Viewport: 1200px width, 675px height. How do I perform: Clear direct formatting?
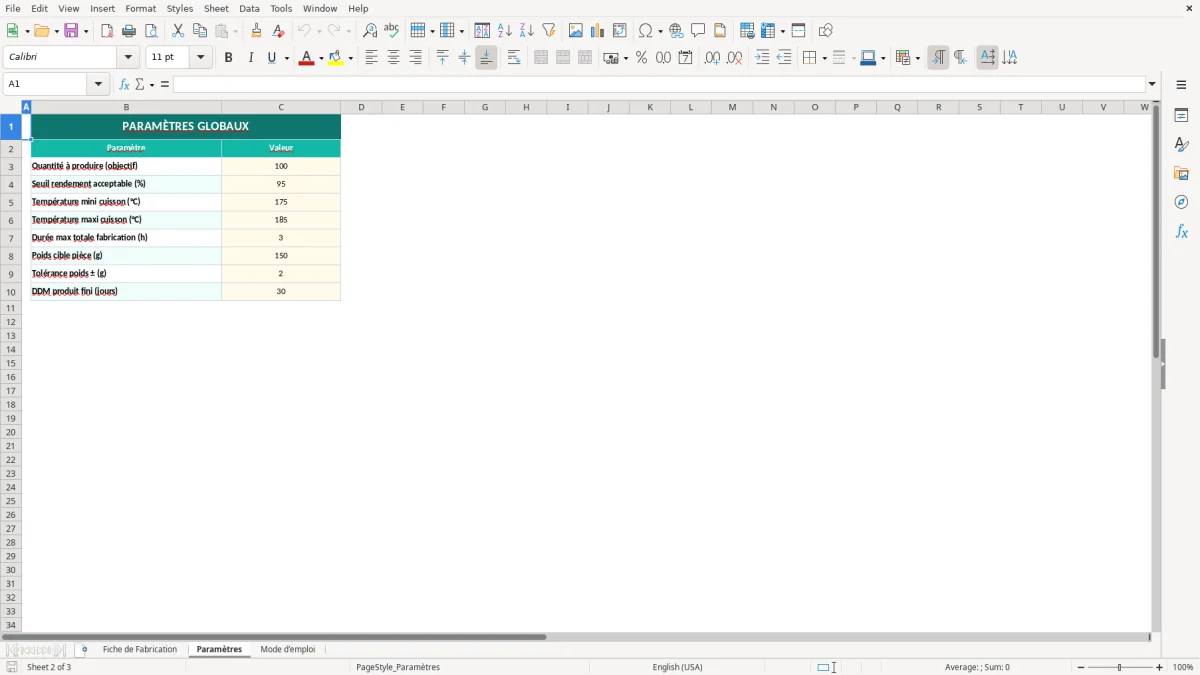[x=278, y=31]
